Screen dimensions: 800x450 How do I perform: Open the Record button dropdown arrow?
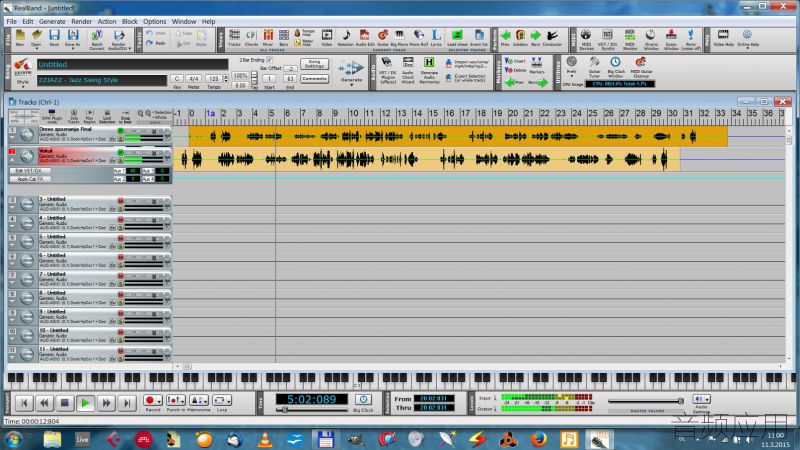pyautogui.click(x=160, y=401)
